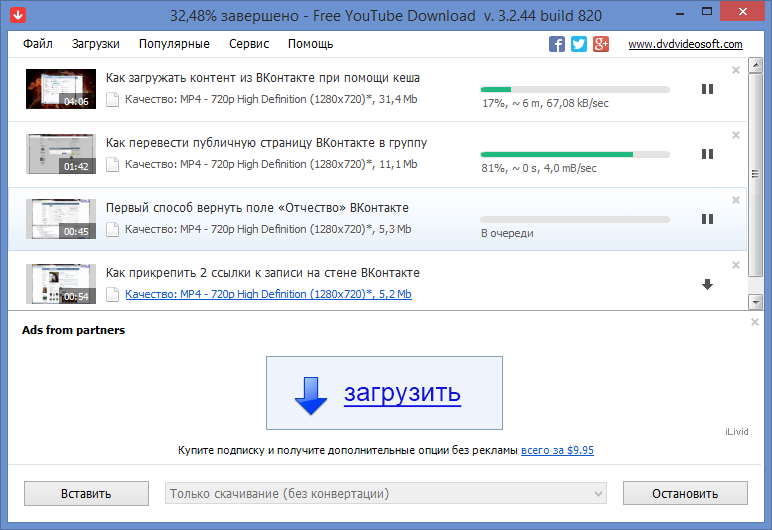
Task: Open the Facebook icon link
Action: [x=557, y=44]
